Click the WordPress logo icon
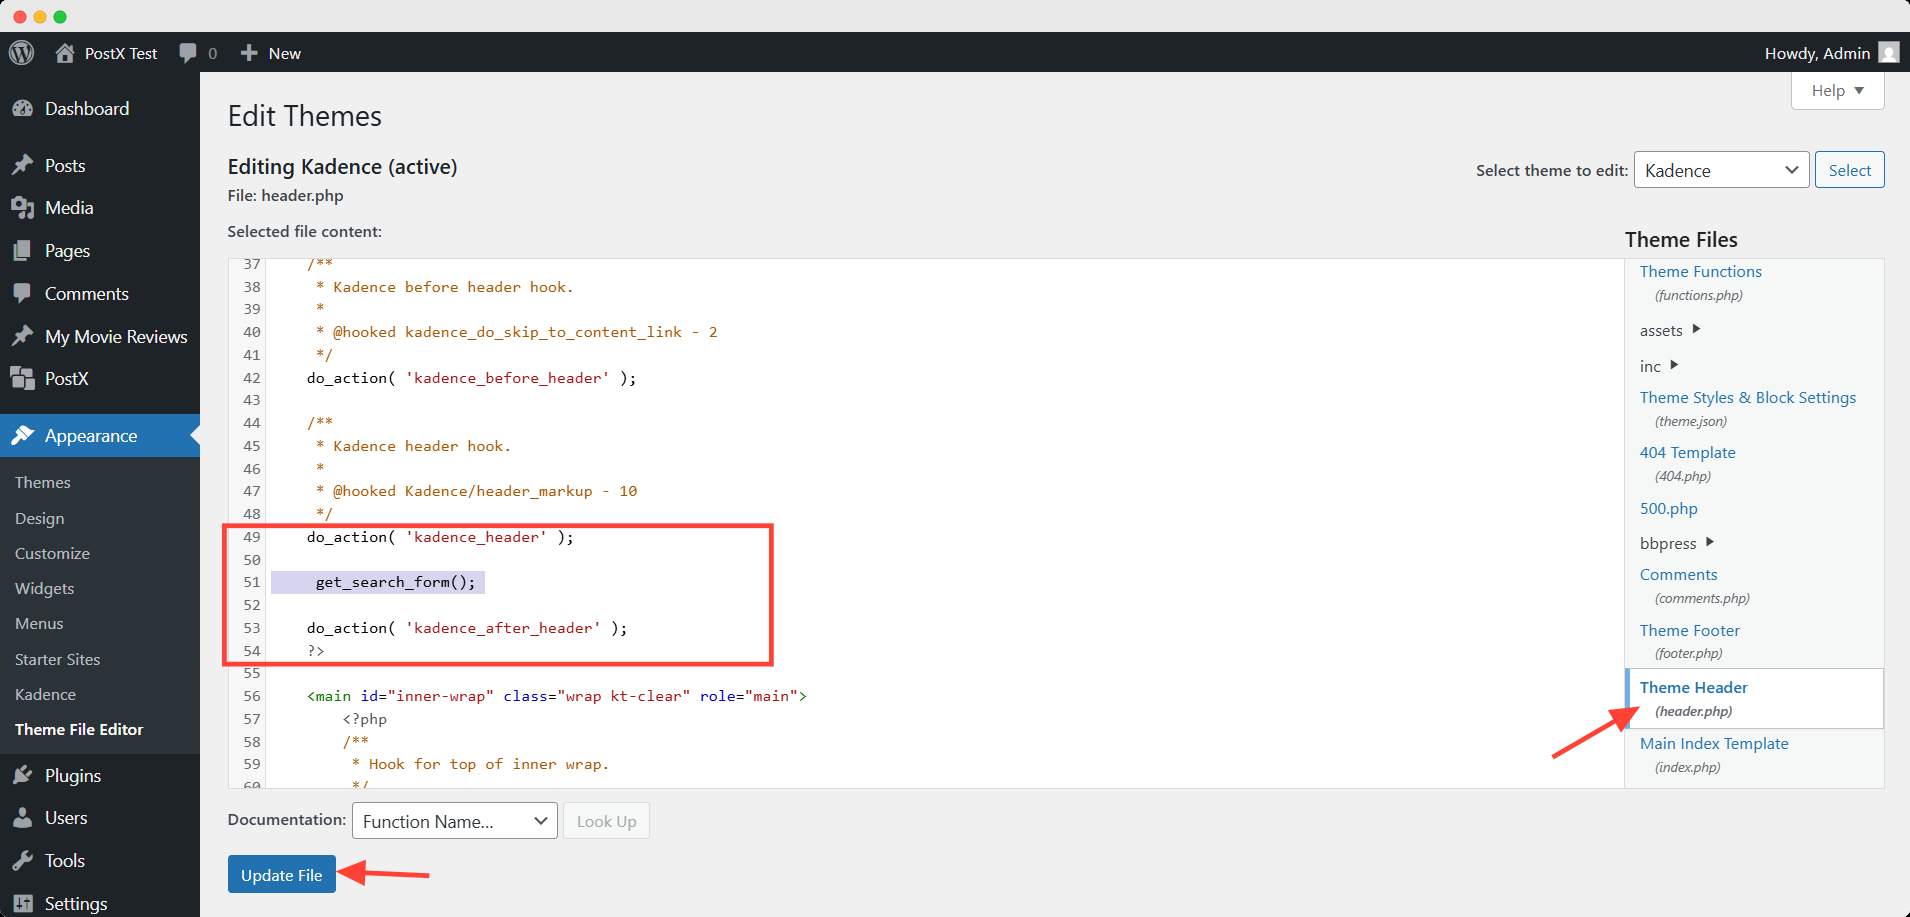Screen dimensions: 1910x917 [22, 53]
